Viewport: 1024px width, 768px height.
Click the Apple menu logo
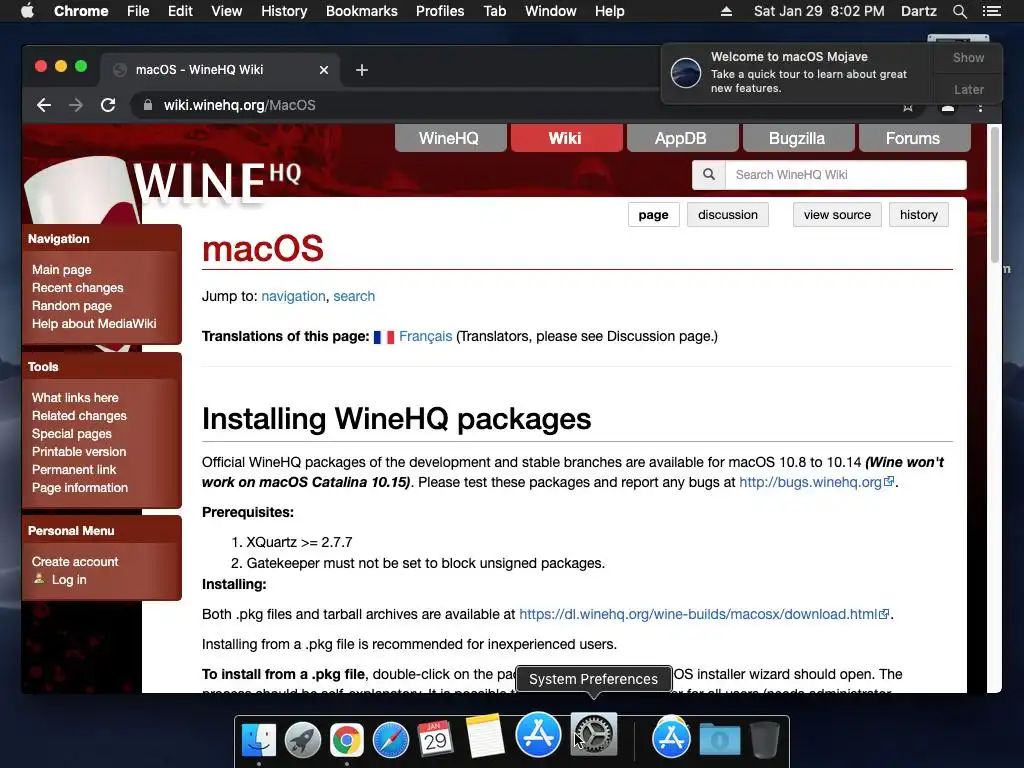click(x=27, y=11)
